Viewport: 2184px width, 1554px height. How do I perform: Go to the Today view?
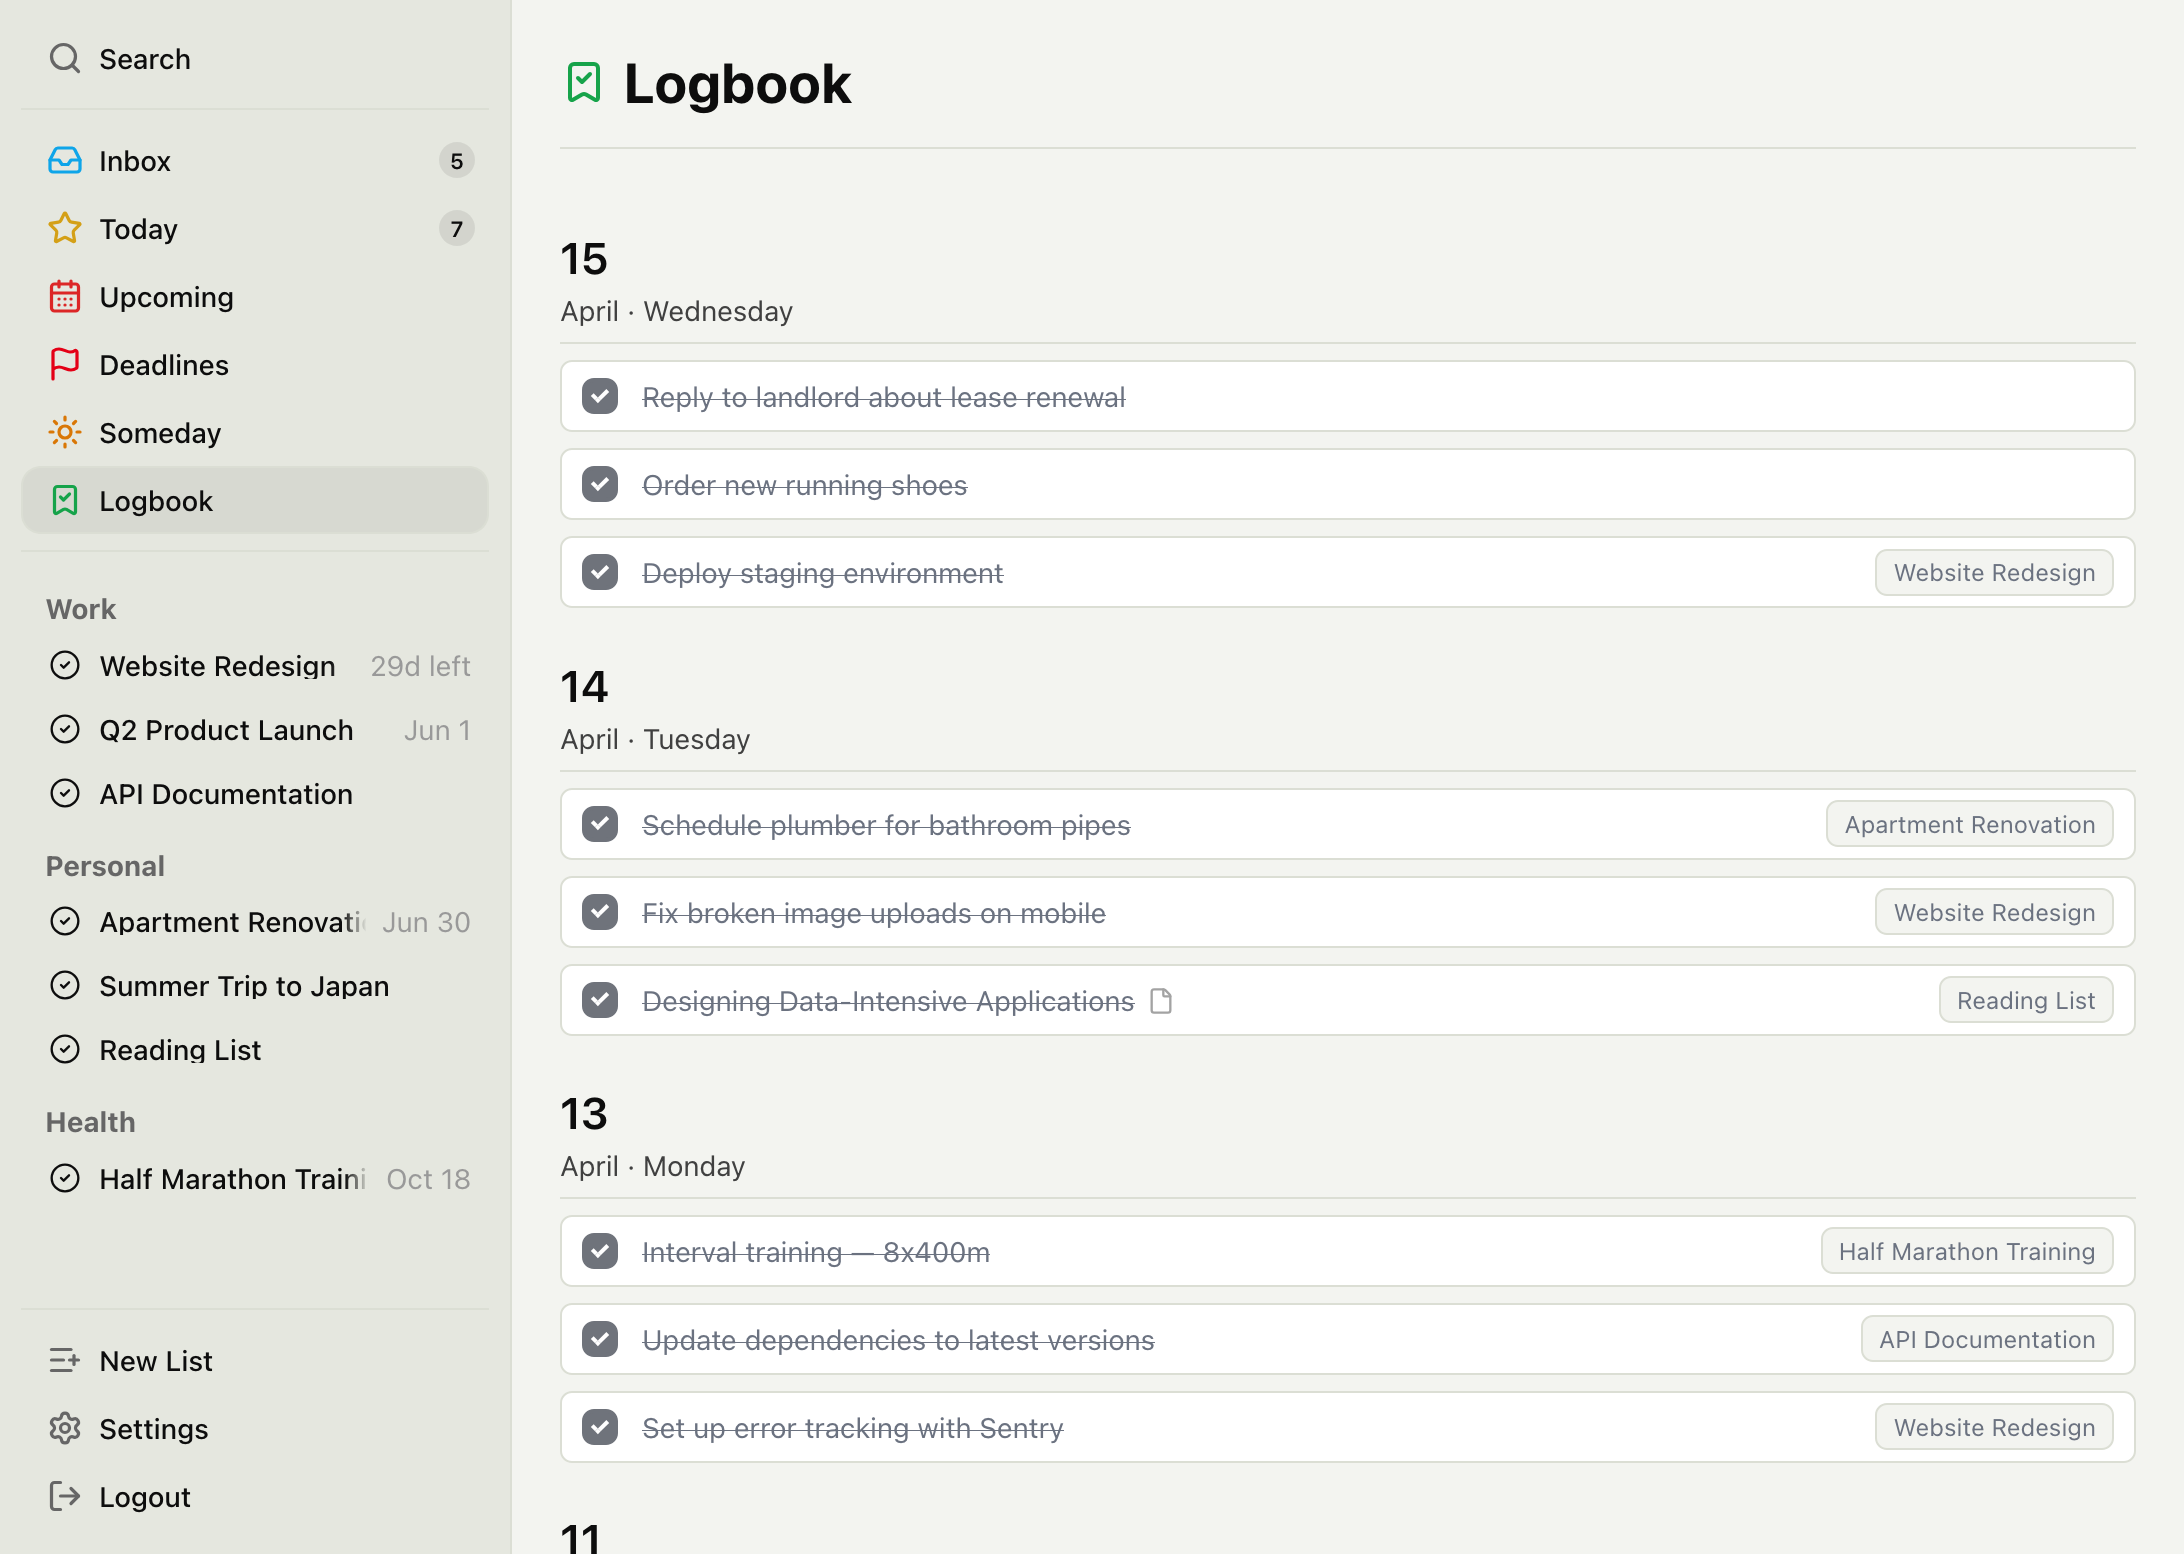(x=255, y=229)
